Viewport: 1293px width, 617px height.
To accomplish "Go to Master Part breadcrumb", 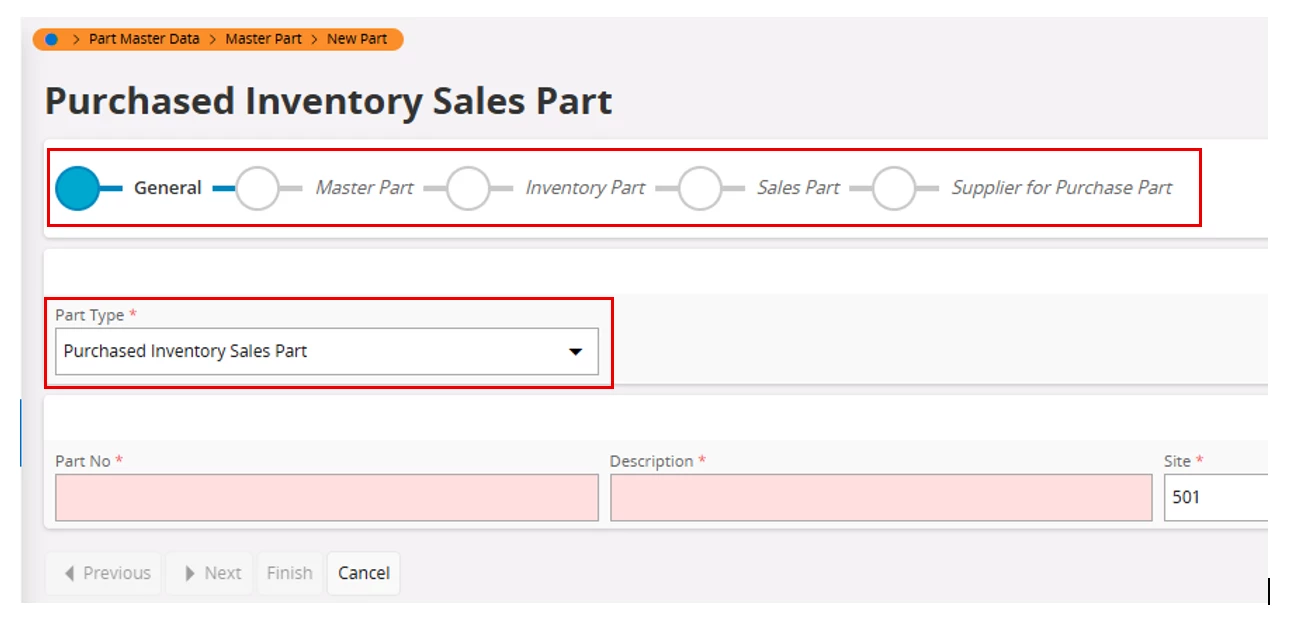I will 264,39.
